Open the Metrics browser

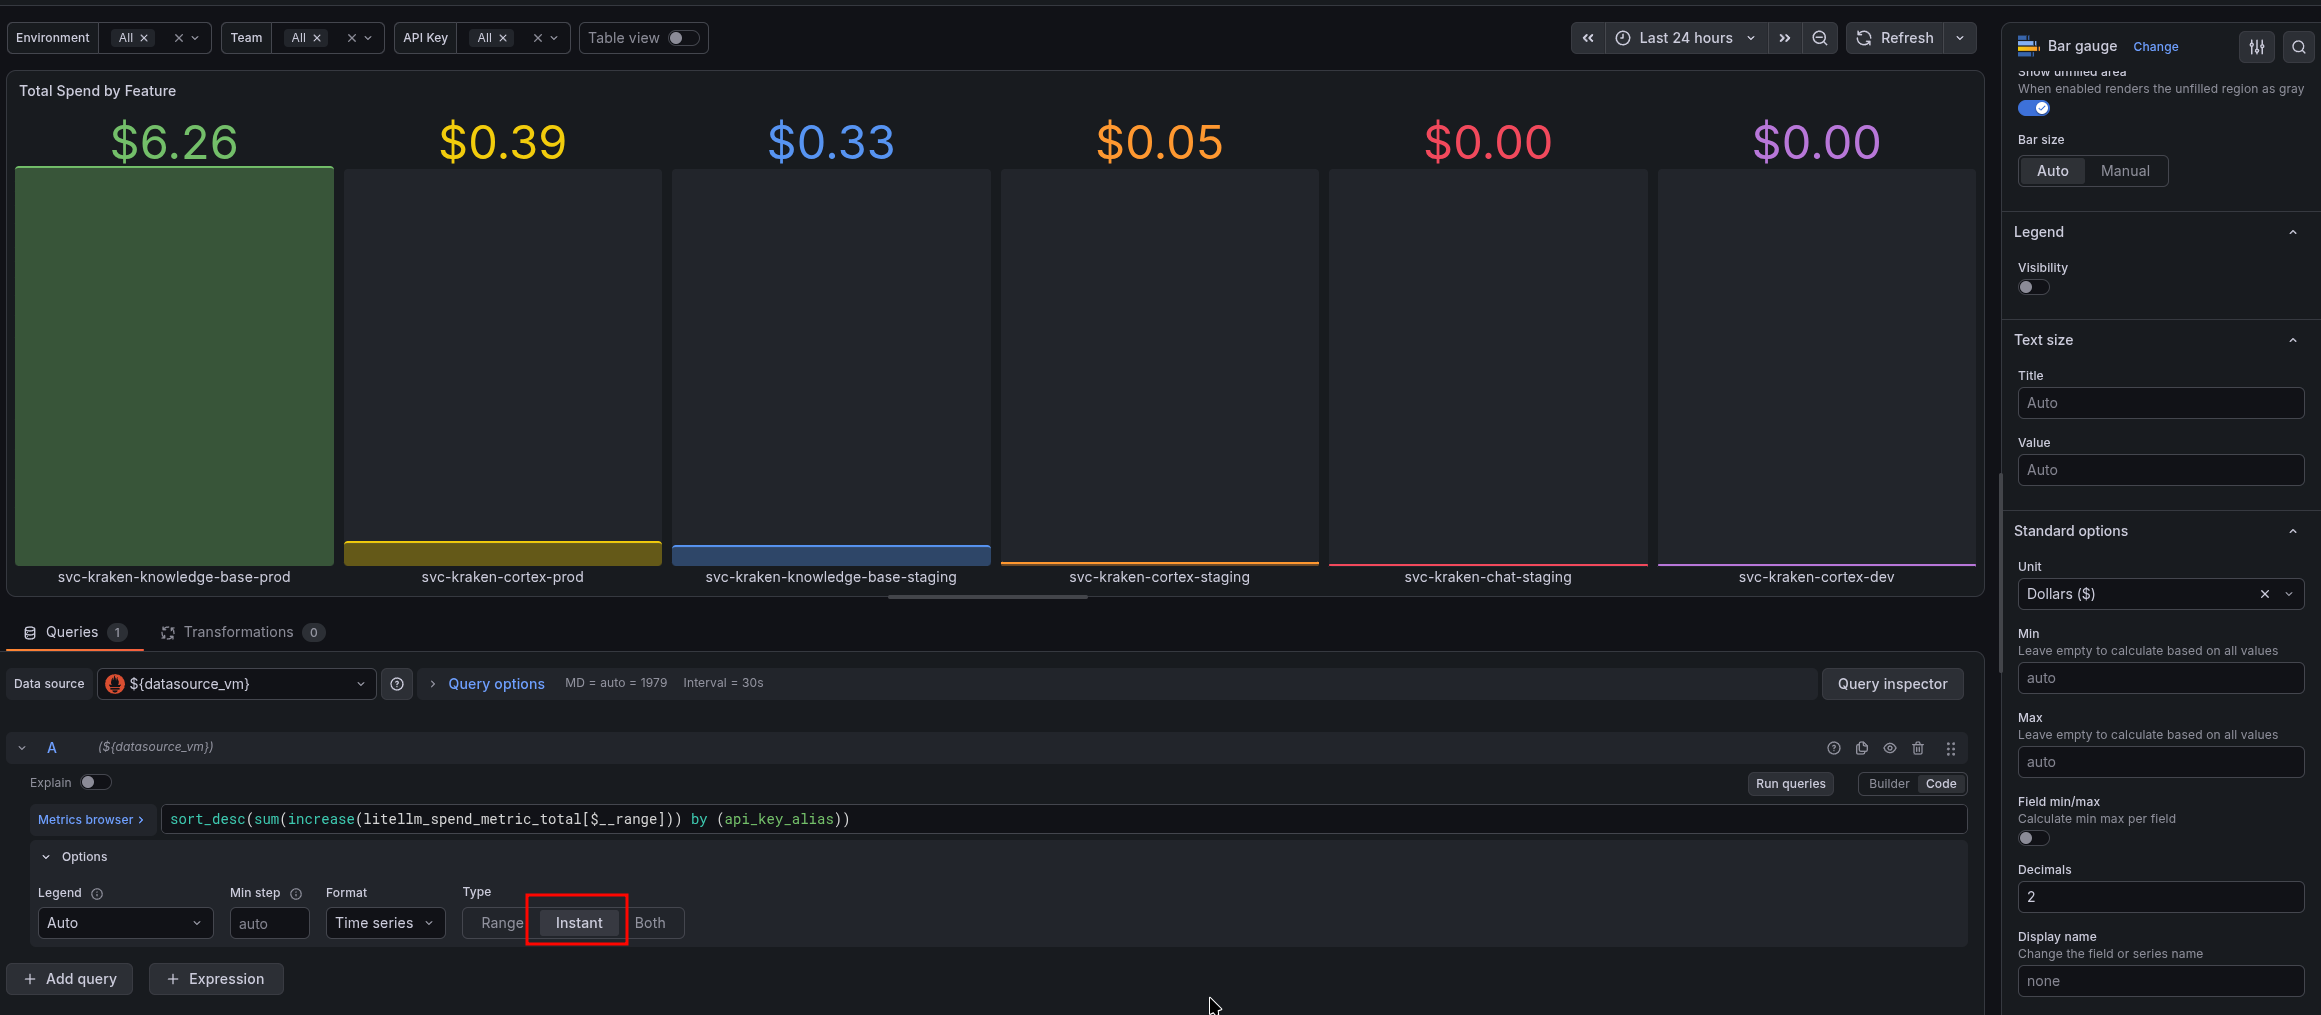pos(91,820)
